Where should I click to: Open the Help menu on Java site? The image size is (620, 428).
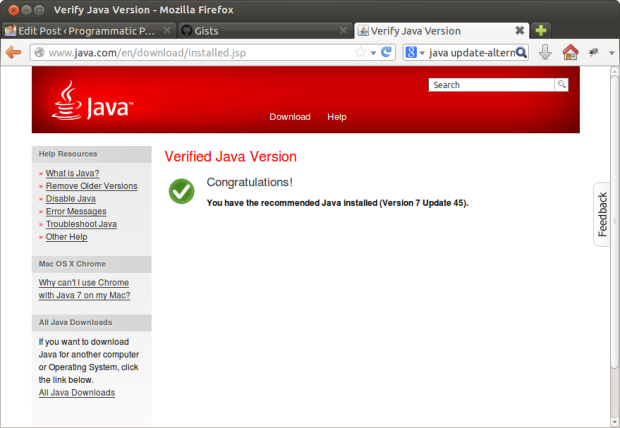point(337,117)
